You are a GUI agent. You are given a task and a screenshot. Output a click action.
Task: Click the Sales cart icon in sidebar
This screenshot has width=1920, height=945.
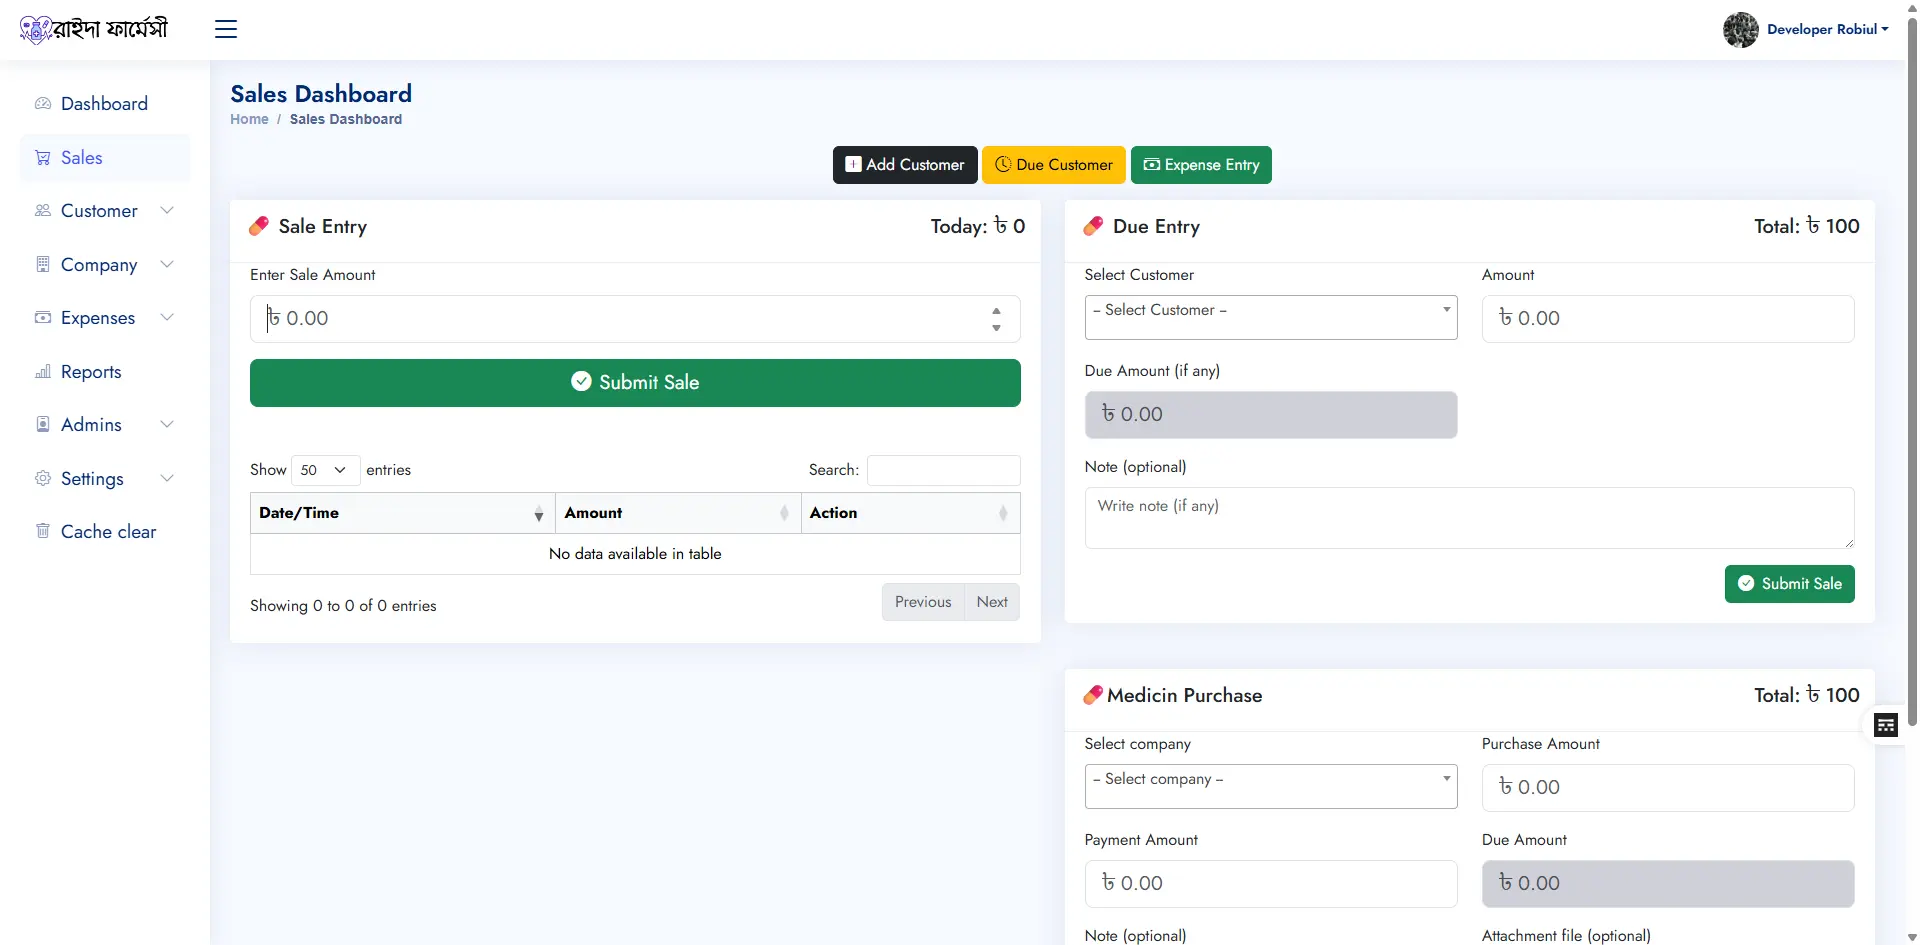pos(43,158)
